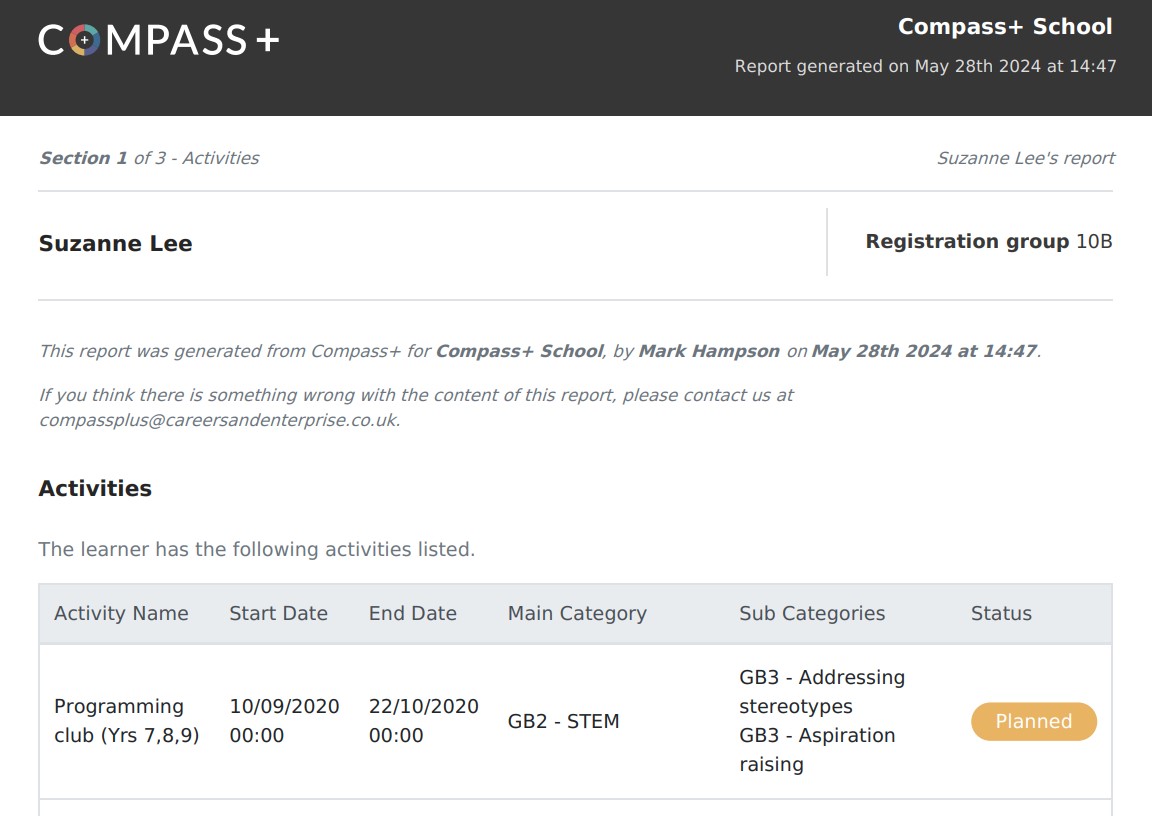This screenshot has width=1152, height=816.
Task: Open Suzanne Lee's report link
Action: (1025, 158)
